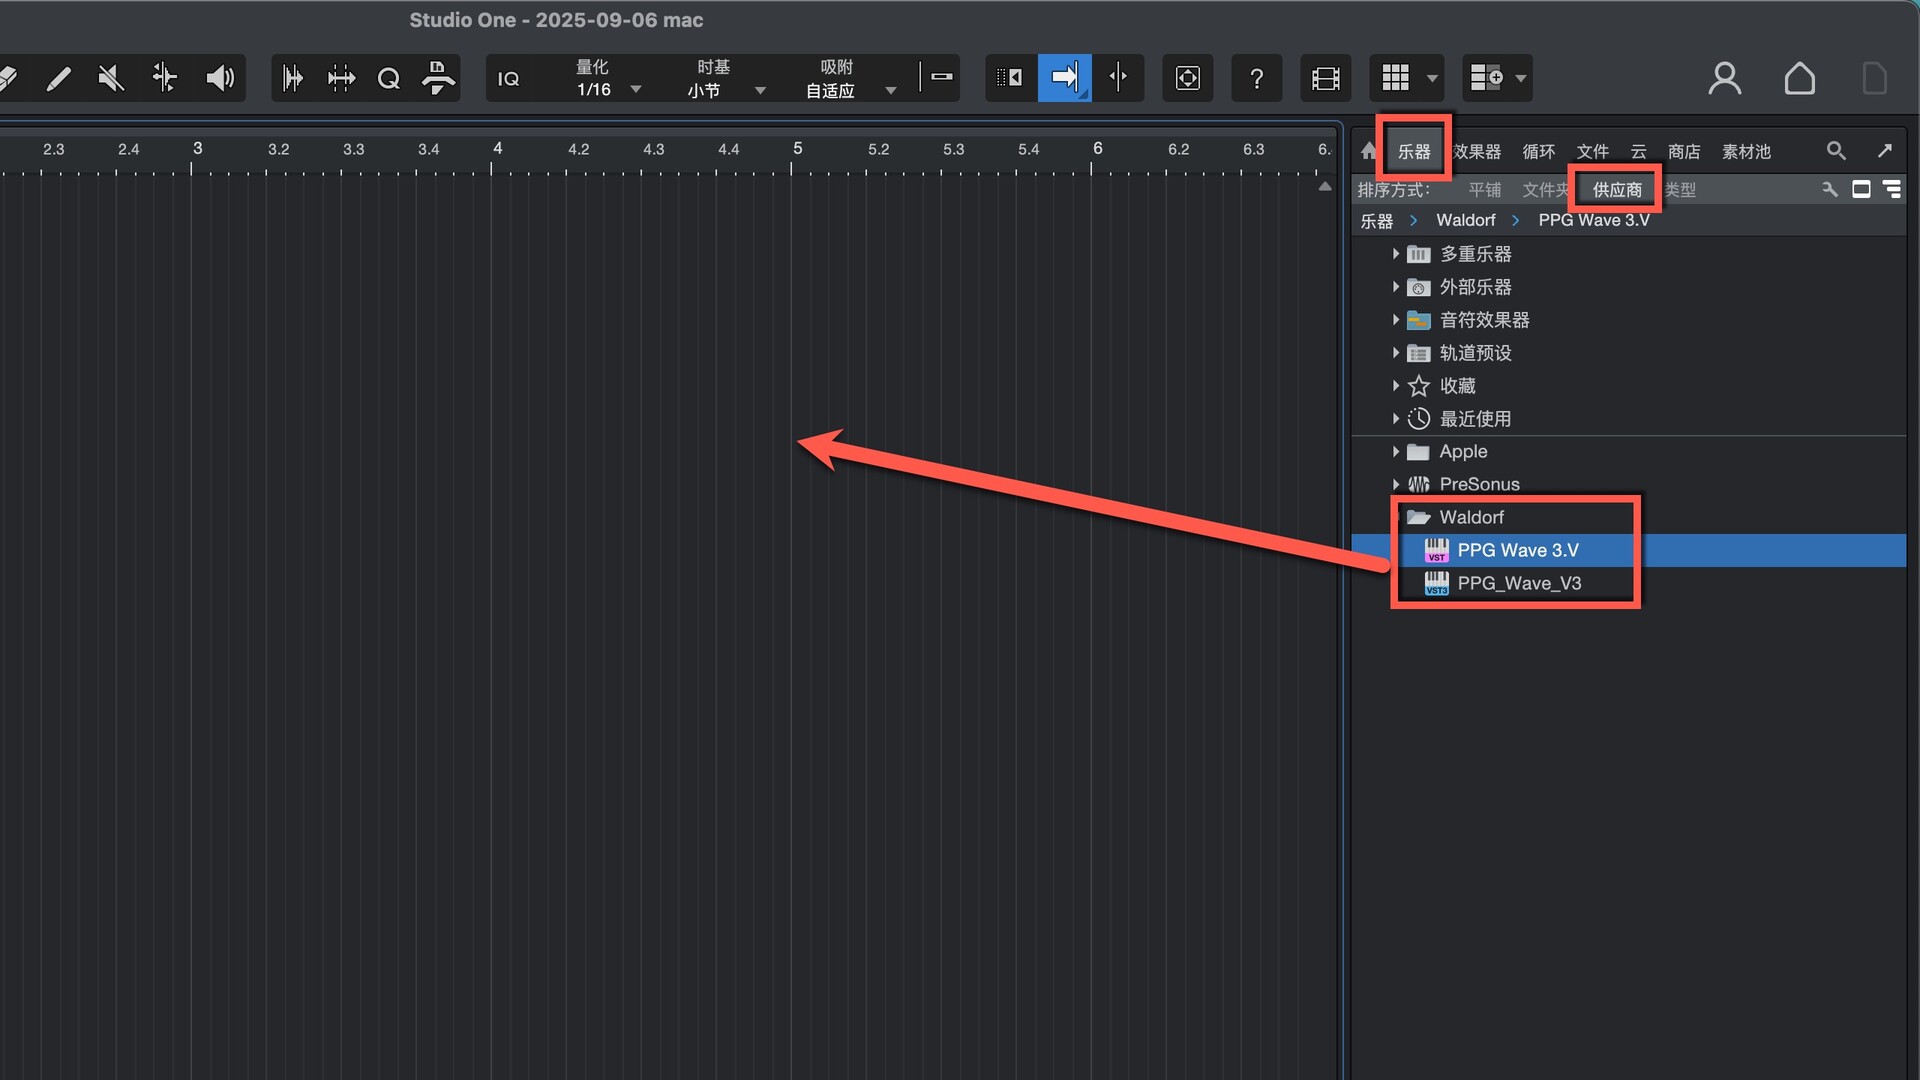Open the dropdown arrow beside add-tracks icon

click(1521, 78)
